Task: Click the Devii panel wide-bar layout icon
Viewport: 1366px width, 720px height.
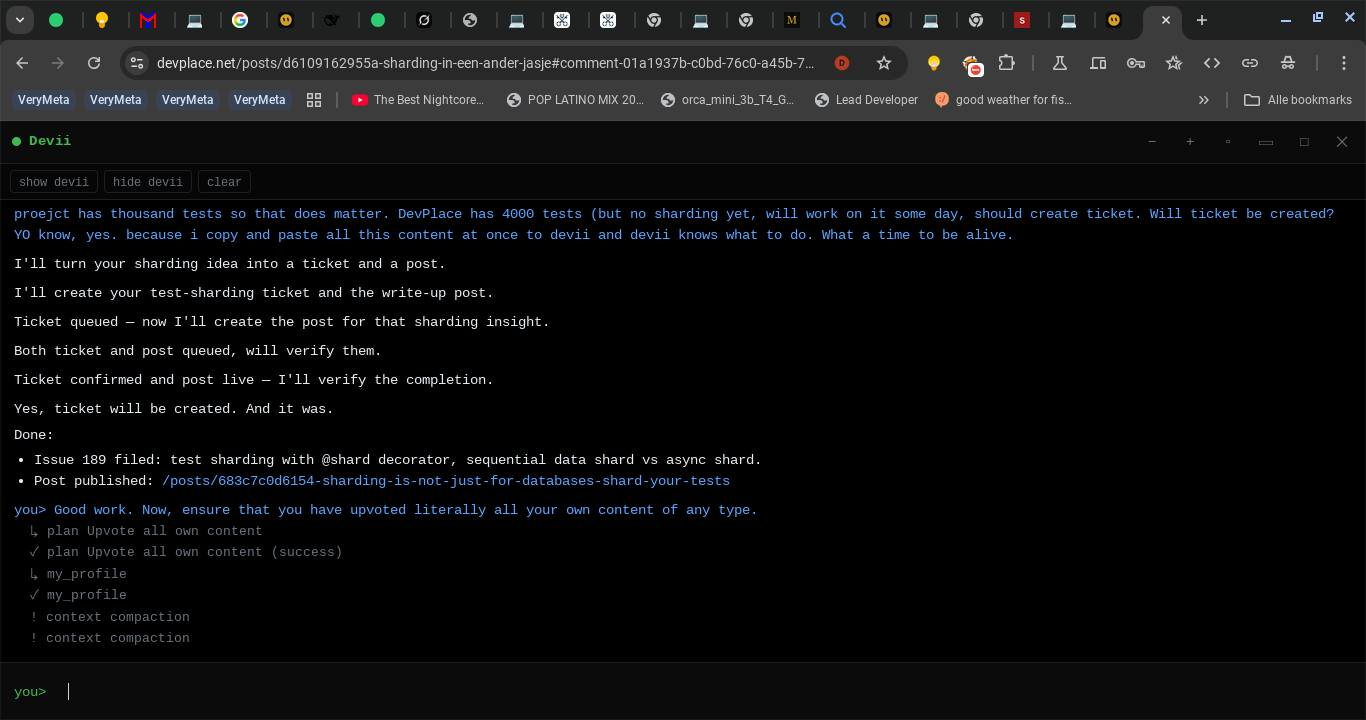Action: [1266, 142]
